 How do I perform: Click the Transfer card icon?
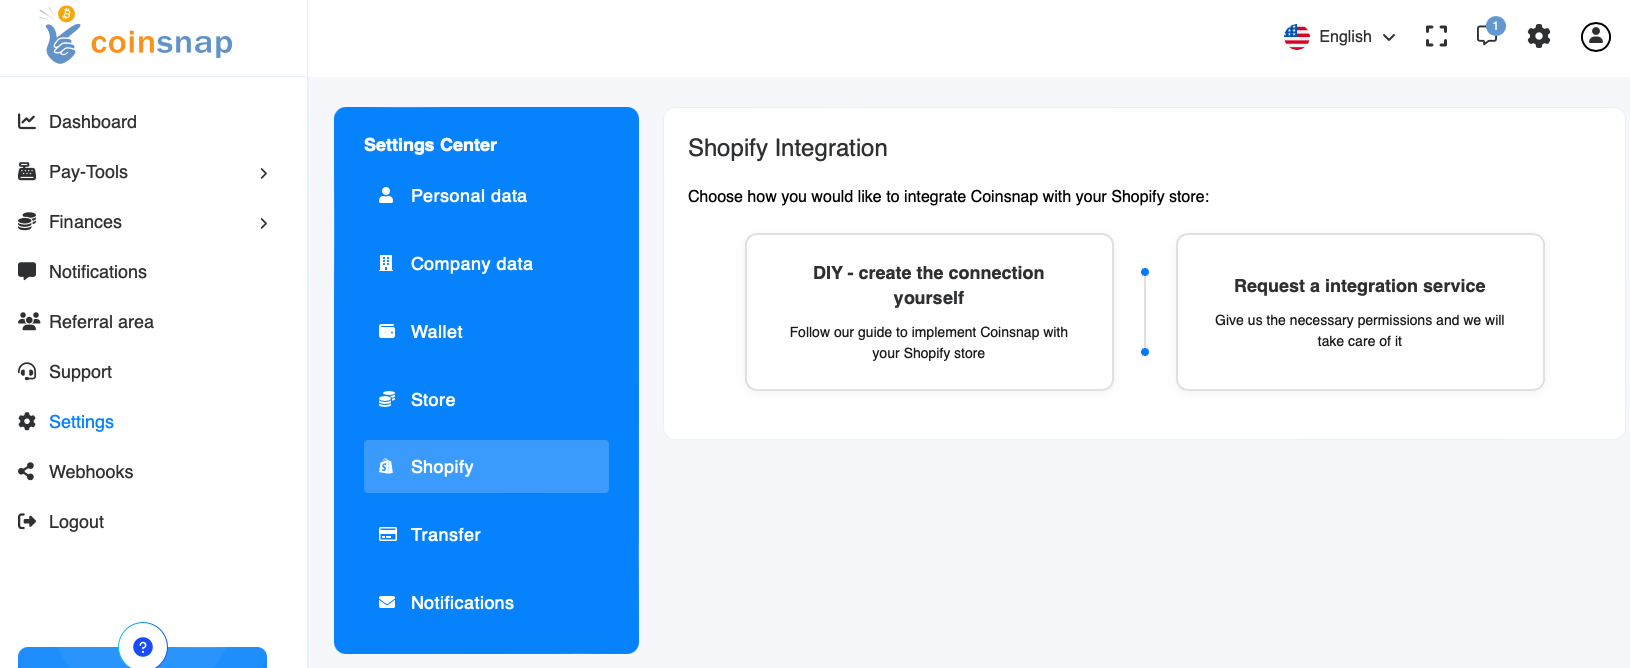[x=388, y=534]
